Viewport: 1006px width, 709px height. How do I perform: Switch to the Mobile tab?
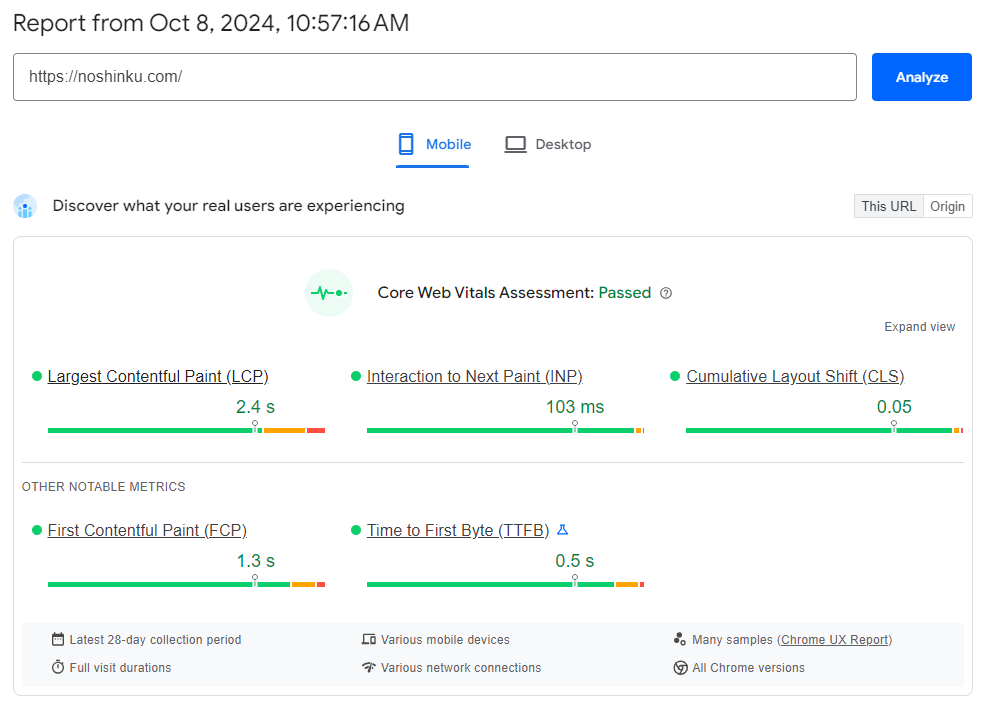point(434,145)
